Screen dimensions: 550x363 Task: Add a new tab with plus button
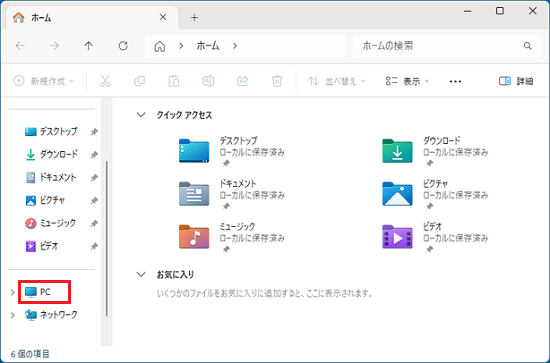pyautogui.click(x=194, y=17)
